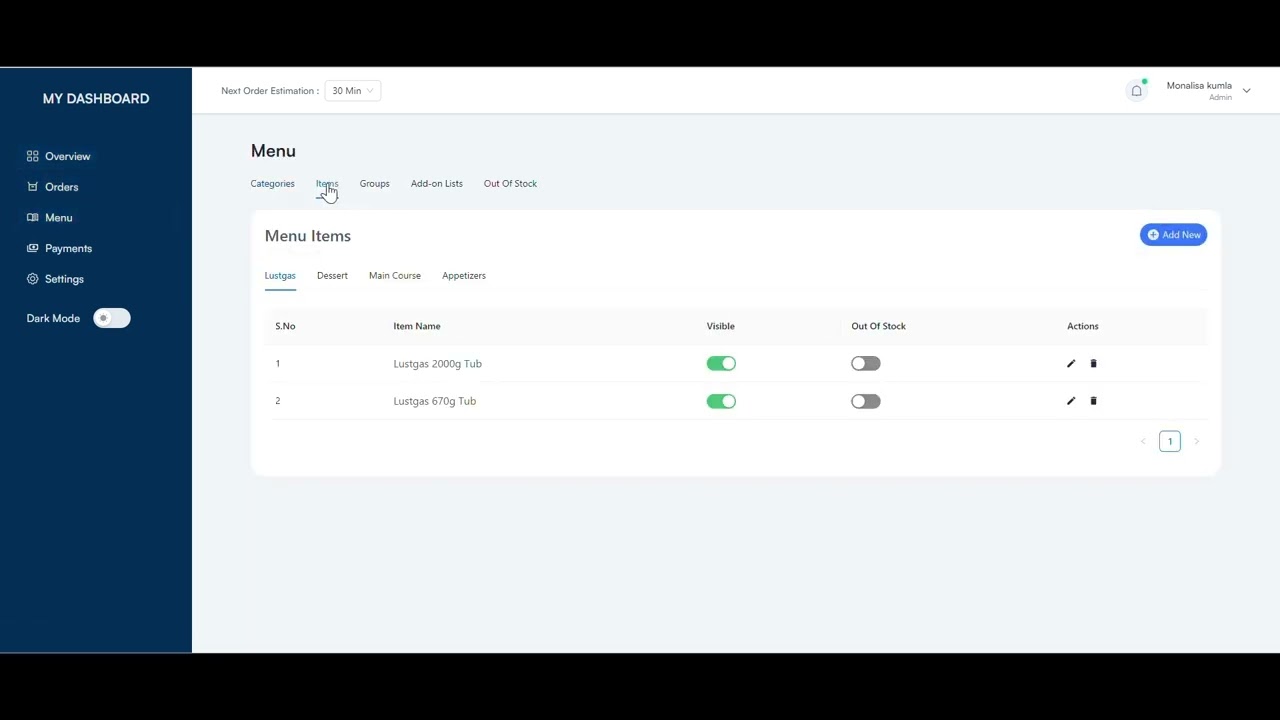The height and width of the screenshot is (720, 1280).
Task: Click Monalisa kumla user name
Action: (x=1199, y=86)
